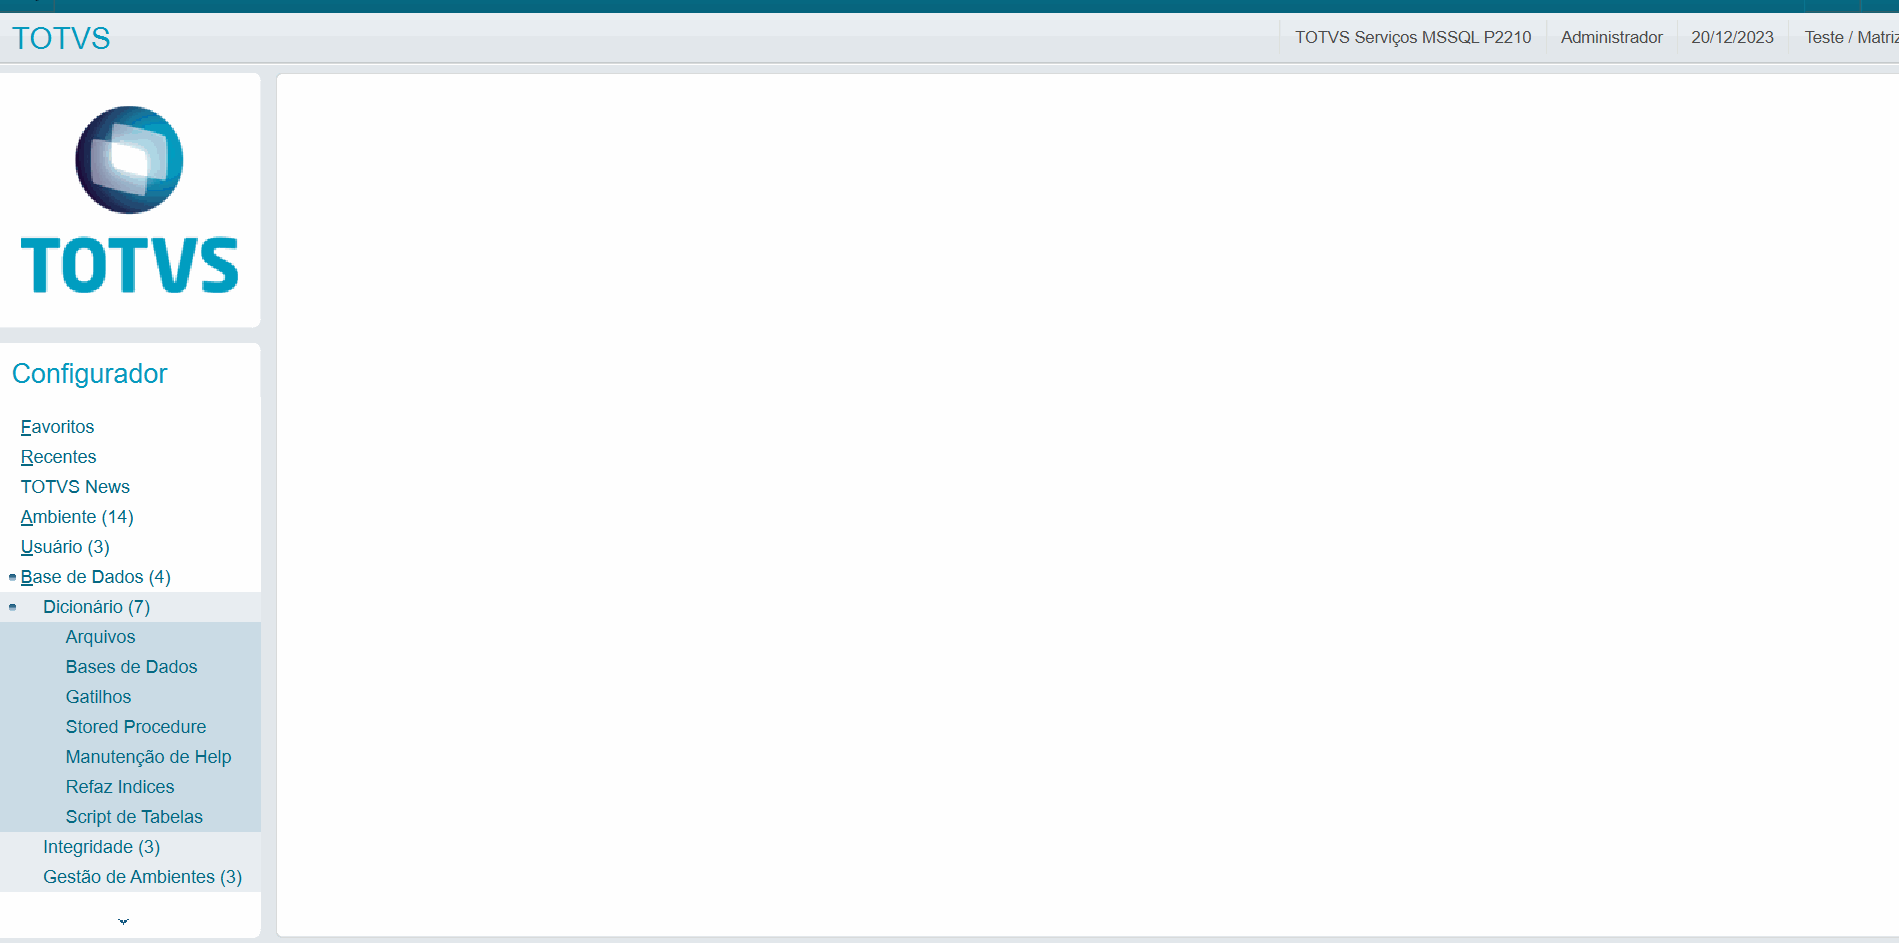This screenshot has width=1899, height=943.
Task: Click the Configurador module heading
Action: pyautogui.click(x=89, y=373)
